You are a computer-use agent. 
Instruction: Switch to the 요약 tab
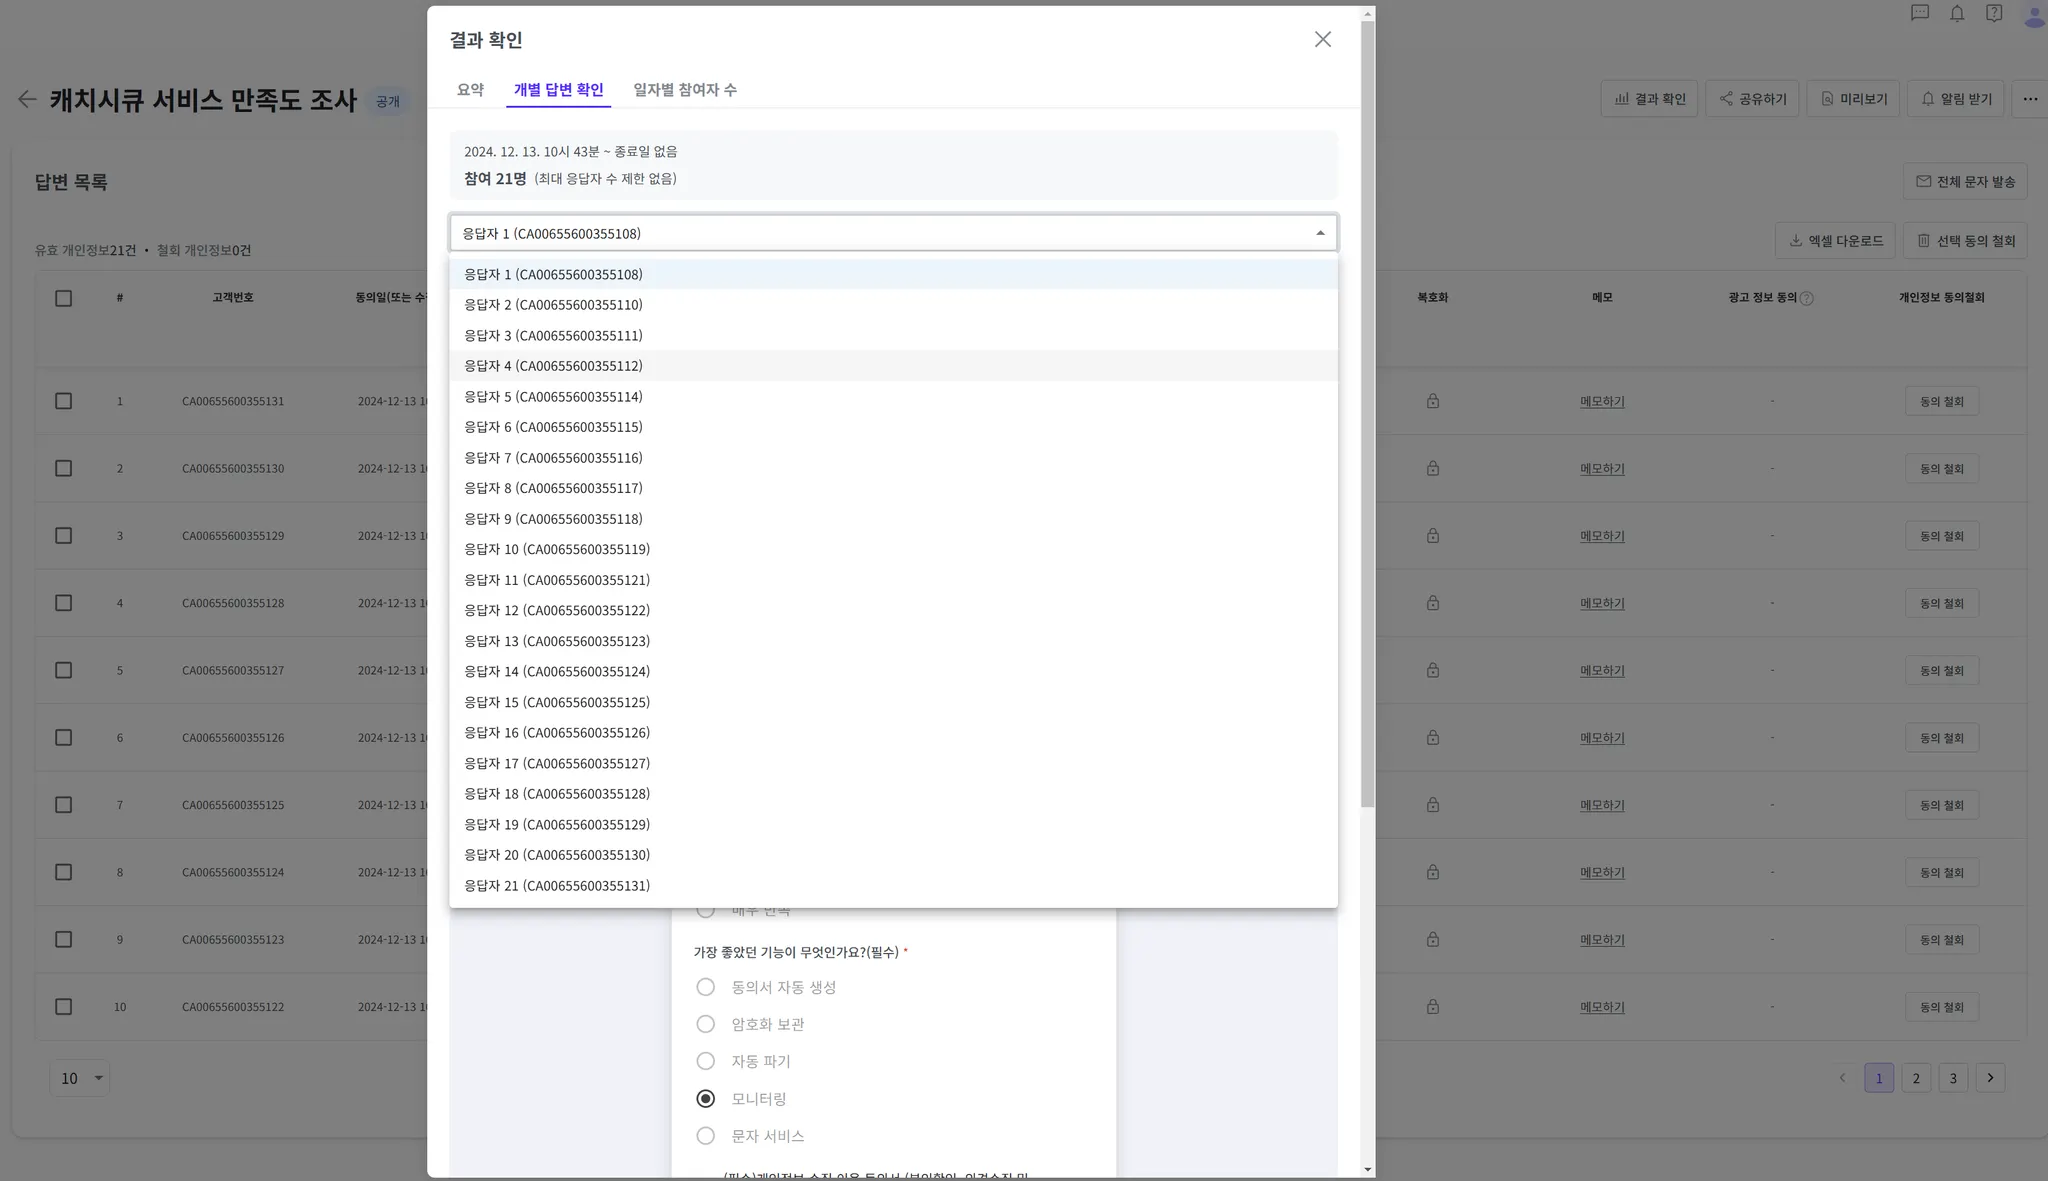pos(470,90)
